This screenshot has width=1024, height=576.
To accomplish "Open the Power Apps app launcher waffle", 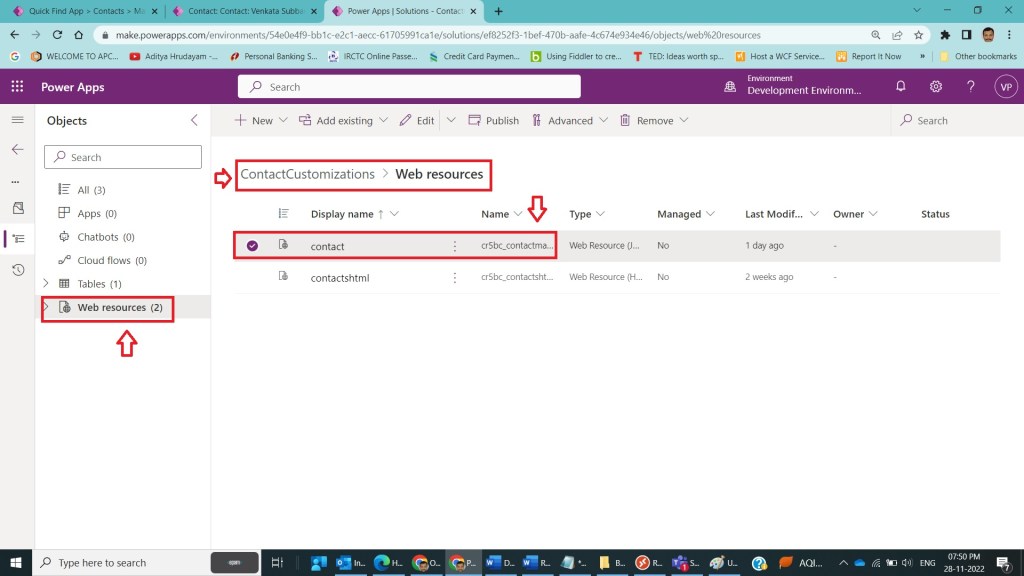I will [x=16, y=87].
